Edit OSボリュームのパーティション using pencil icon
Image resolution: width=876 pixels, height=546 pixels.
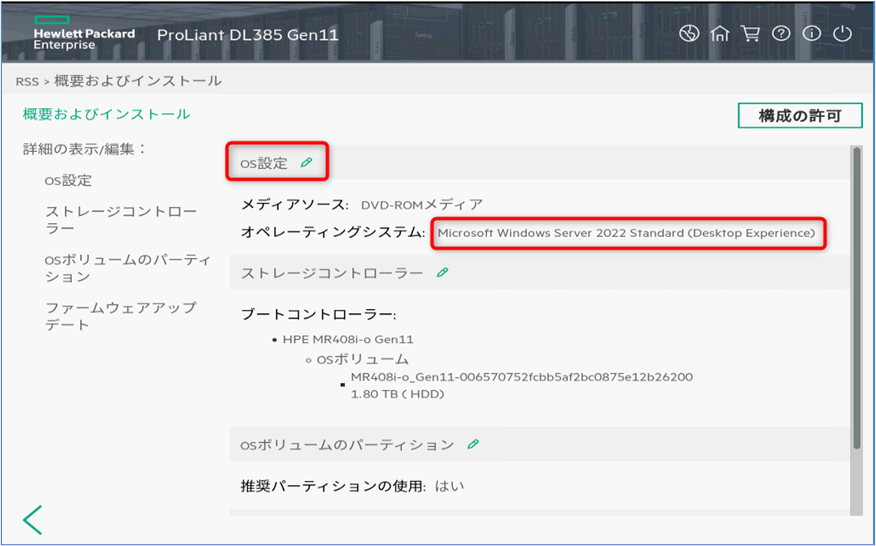pos(473,444)
